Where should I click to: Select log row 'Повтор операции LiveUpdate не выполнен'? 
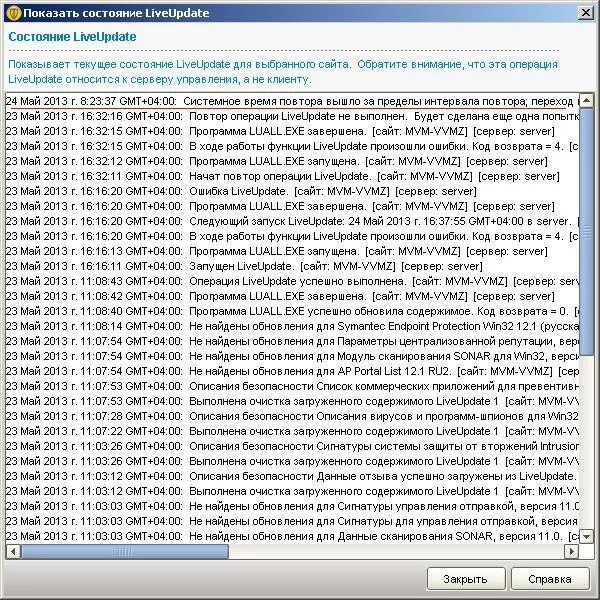[x=292, y=116]
